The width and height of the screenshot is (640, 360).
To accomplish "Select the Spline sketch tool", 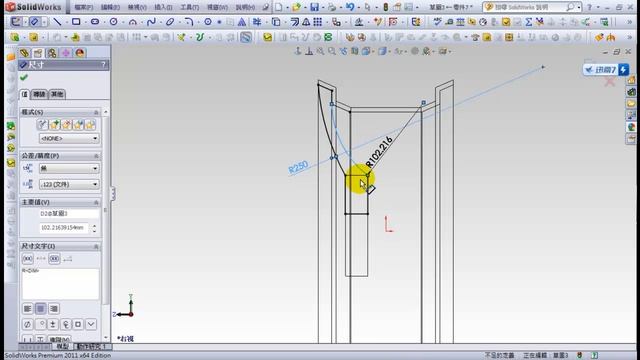I will pos(151,22).
